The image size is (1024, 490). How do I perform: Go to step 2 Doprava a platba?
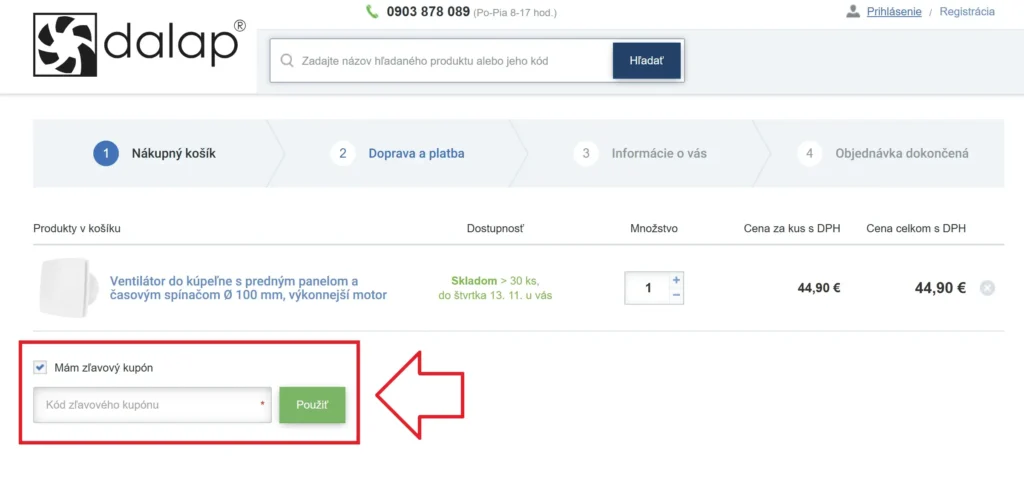[x=398, y=154]
